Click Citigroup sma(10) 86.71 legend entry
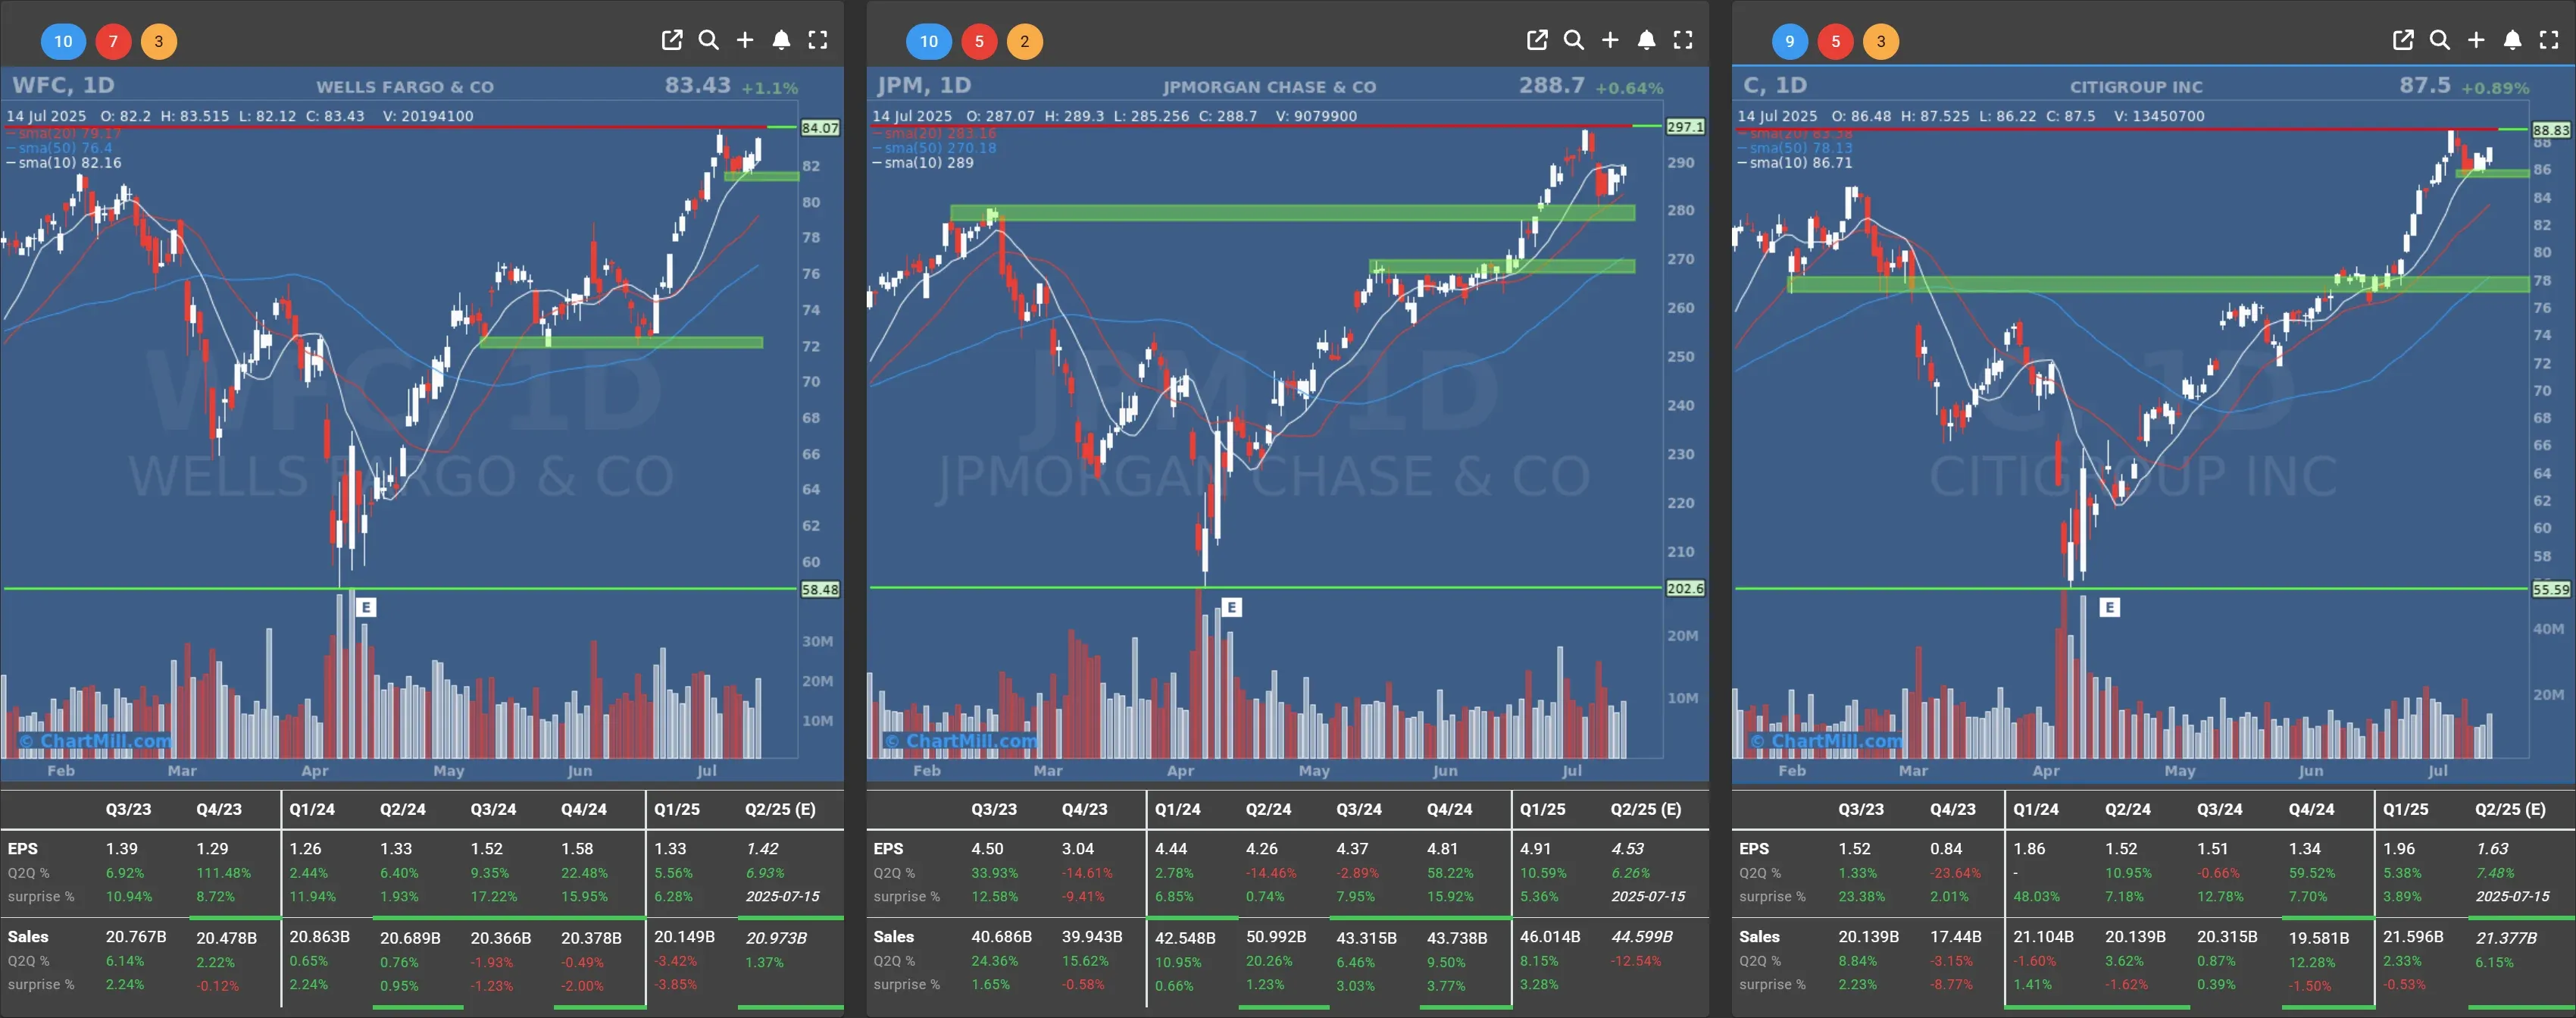This screenshot has height=1018, width=2576. [x=1795, y=163]
